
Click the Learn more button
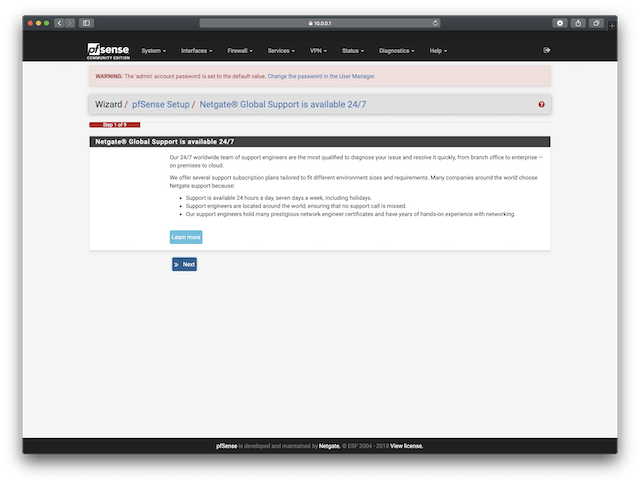(186, 237)
